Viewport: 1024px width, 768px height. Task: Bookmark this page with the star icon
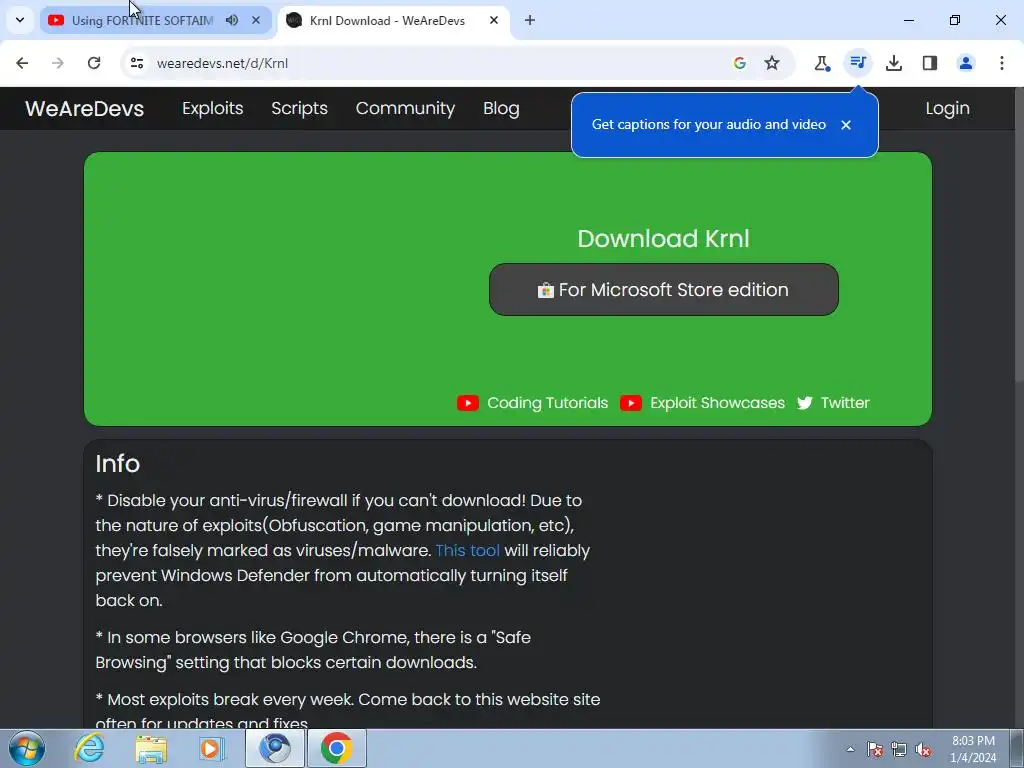772,63
